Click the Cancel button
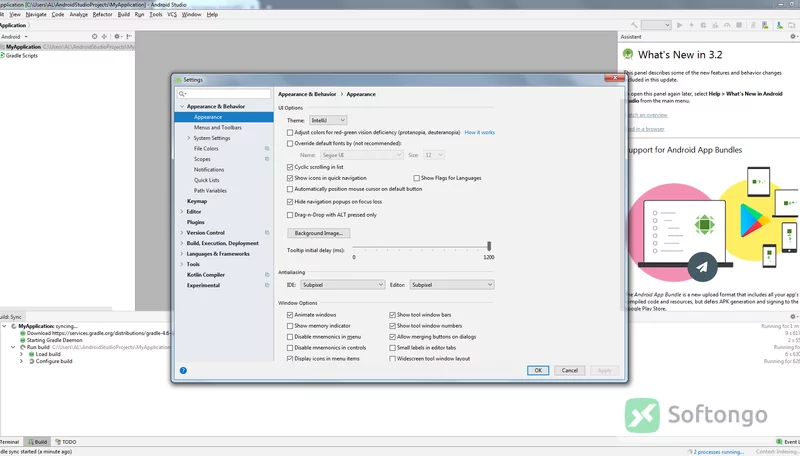This screenshot has height=456, width=800. pyautogui.click(x=569, y=370)
